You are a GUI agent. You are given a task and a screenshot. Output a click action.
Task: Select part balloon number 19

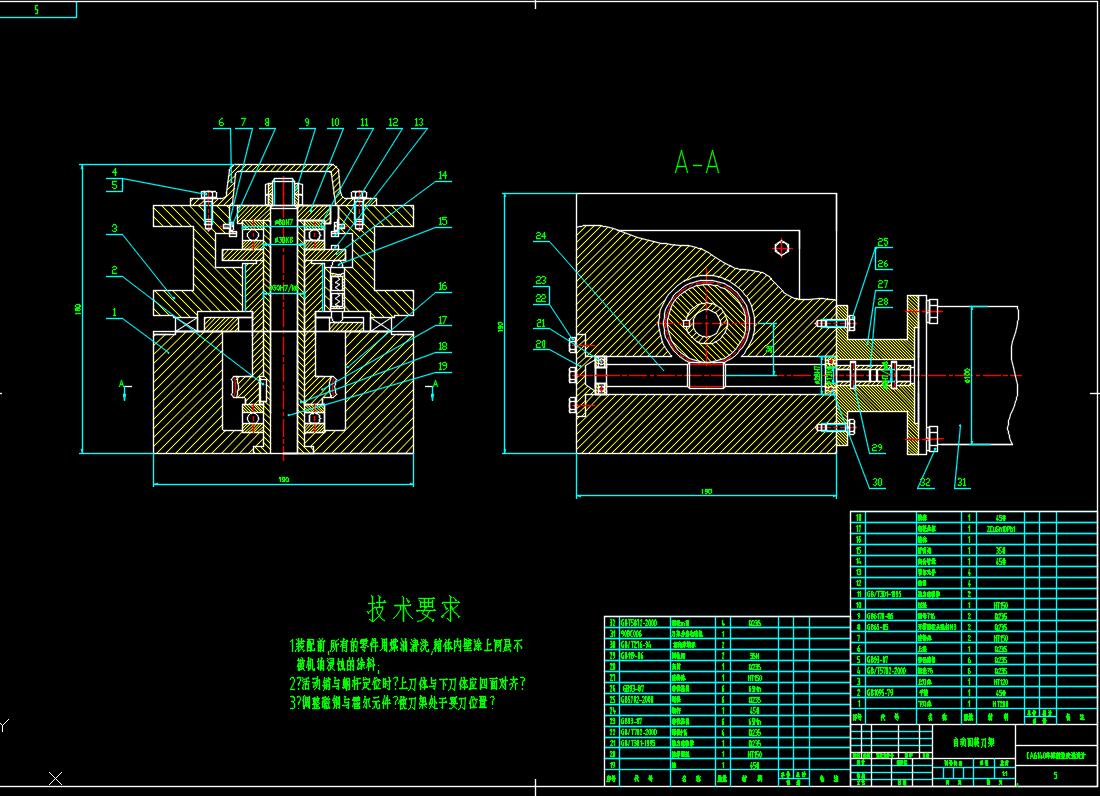[x=442, y=366]
